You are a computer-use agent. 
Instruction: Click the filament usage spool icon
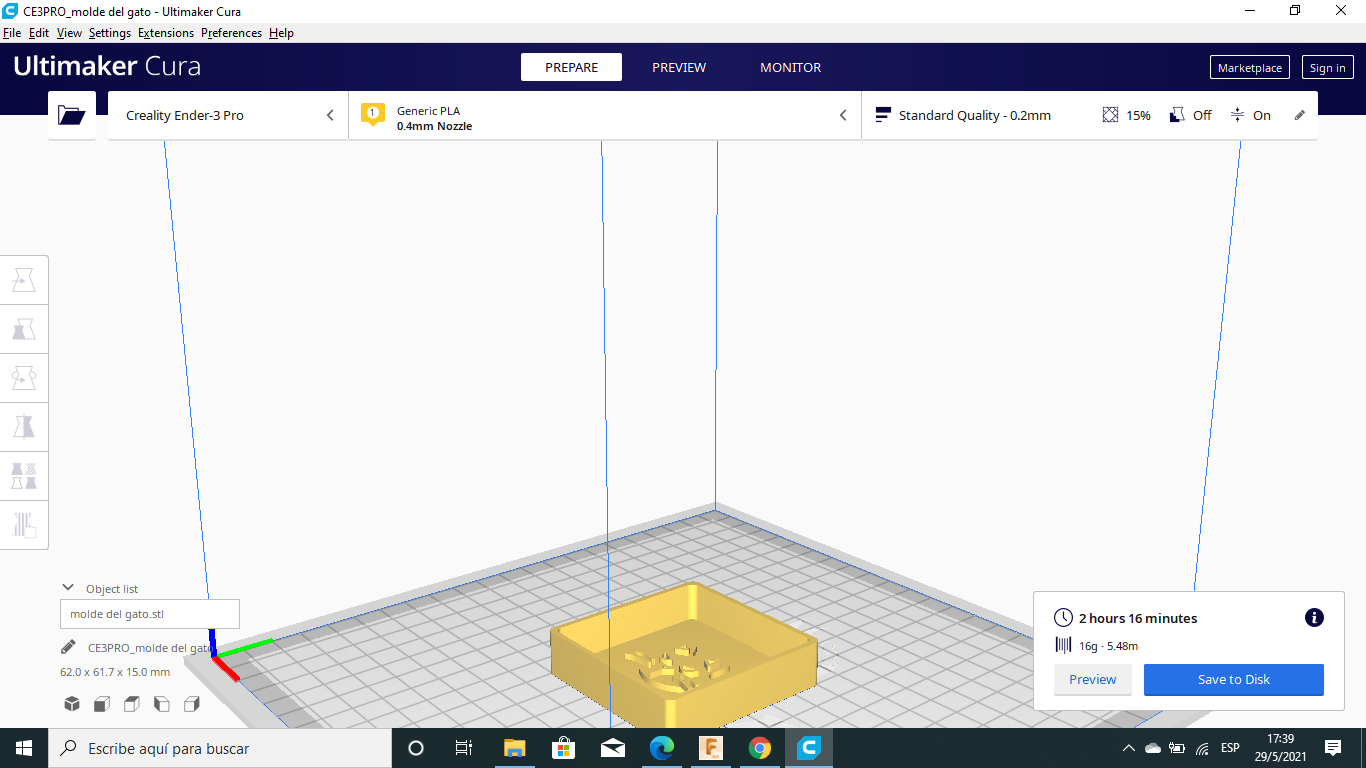[x=1063, y=646]
